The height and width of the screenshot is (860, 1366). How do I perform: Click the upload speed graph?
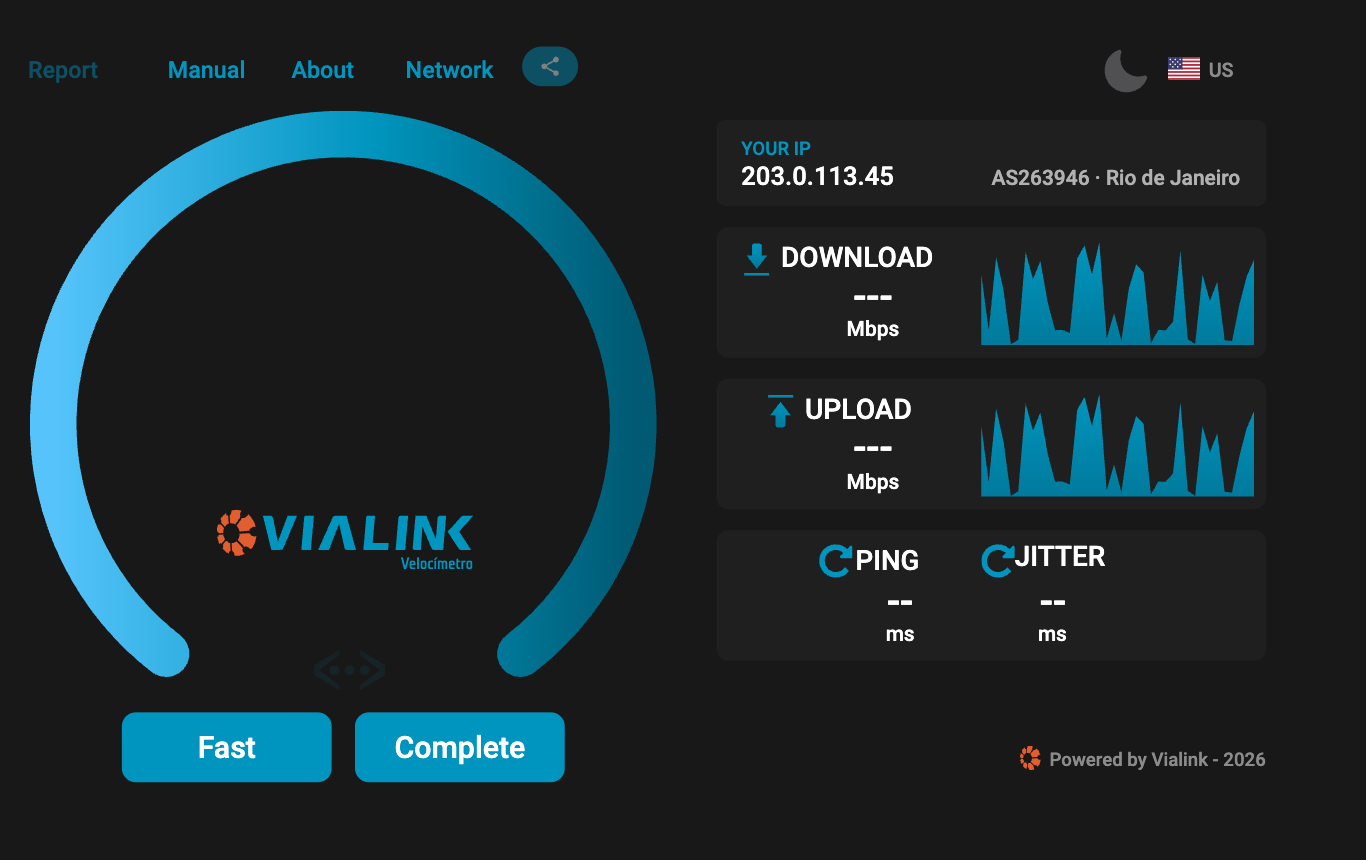[1117, 445]
